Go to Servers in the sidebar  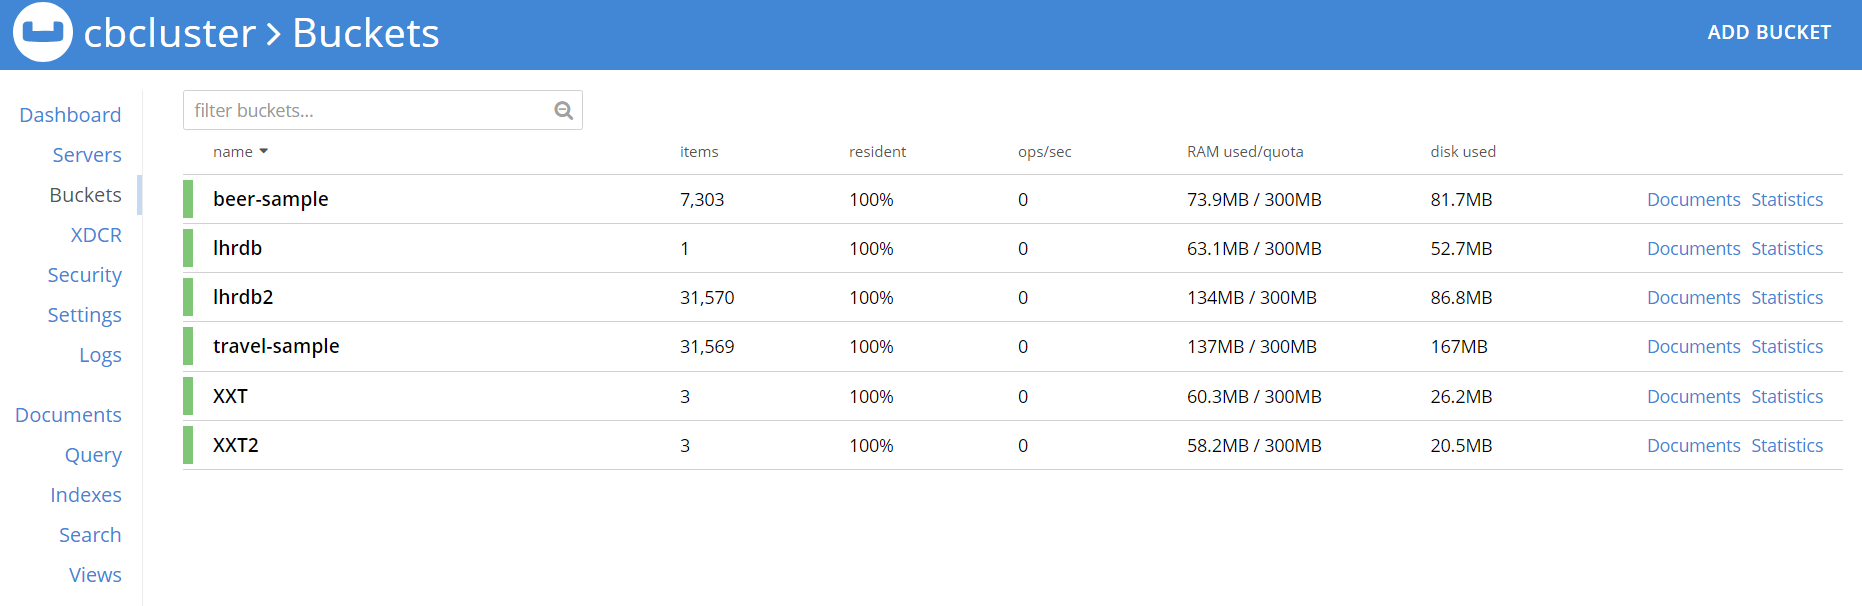pos(87,155)
